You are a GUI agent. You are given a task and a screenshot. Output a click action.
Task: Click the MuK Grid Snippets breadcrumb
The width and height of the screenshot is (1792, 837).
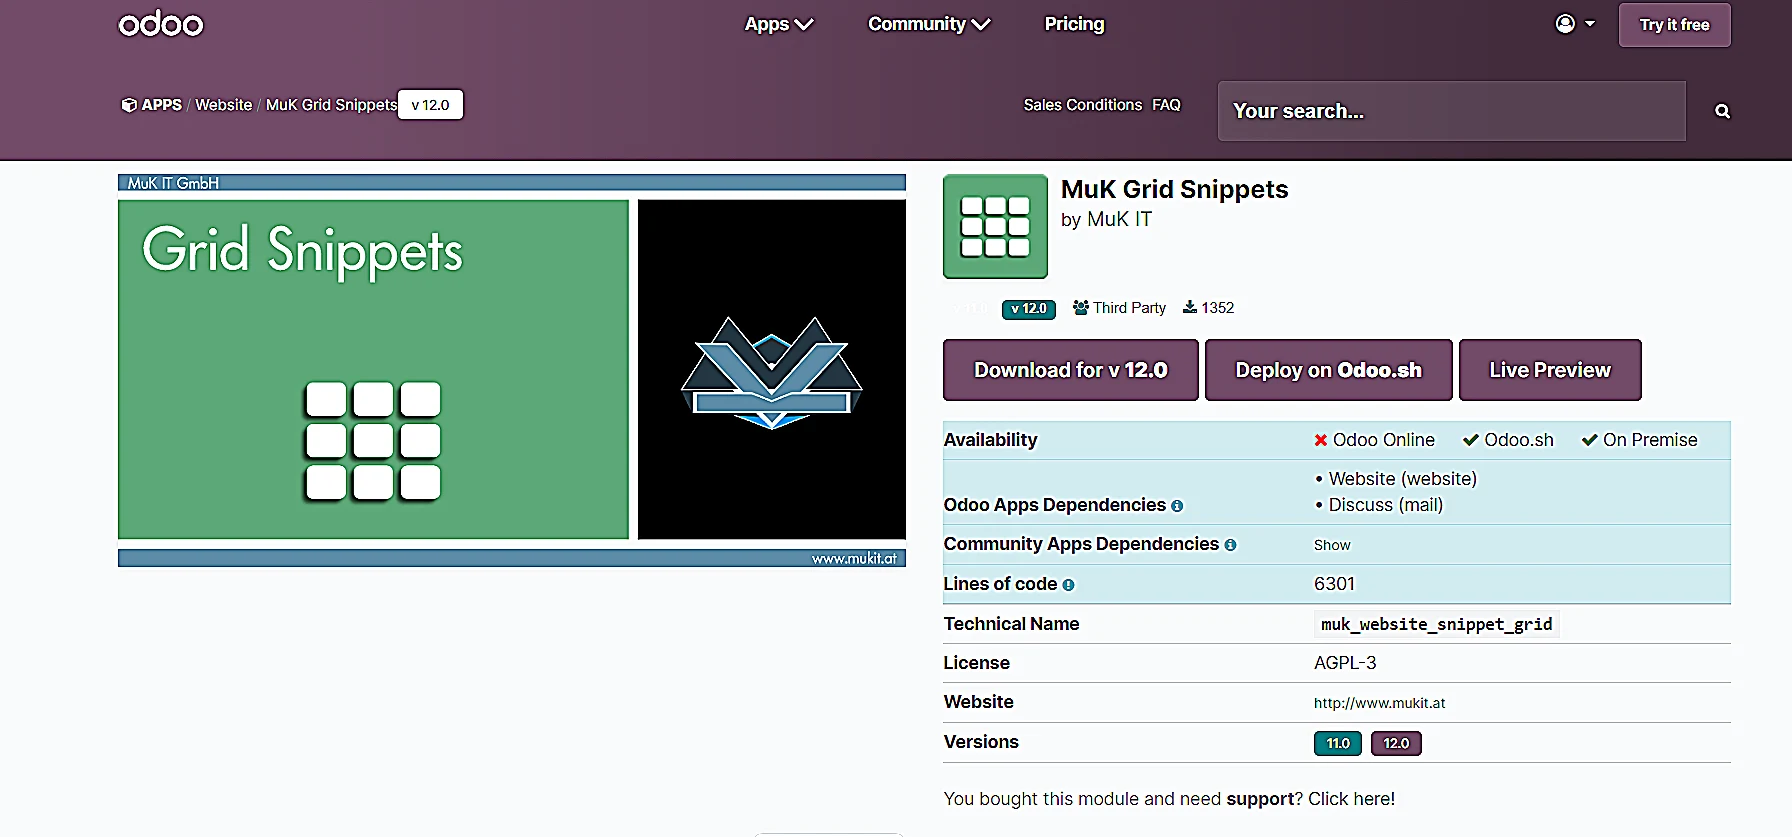pyautogui.click(x=331, y=105)
